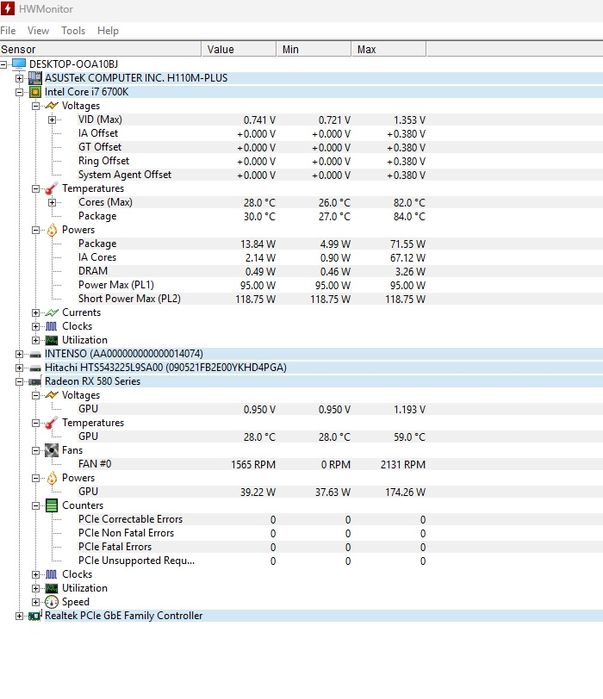The width and height of the screenshot is (603, 699).
Task: Expand the INTENSO drive node
Action: pos(19,354)
